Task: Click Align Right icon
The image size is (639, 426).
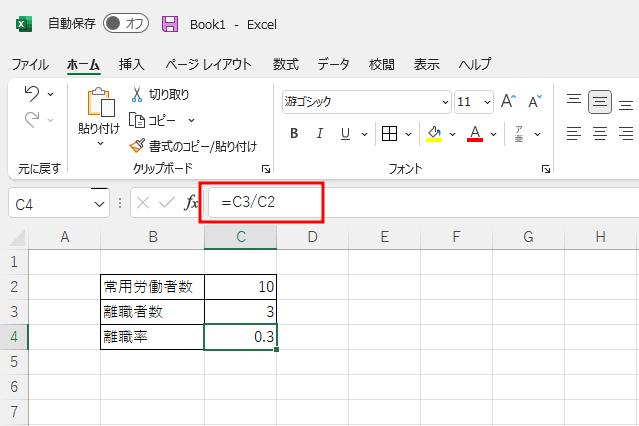Action: [x=626, y=133]
